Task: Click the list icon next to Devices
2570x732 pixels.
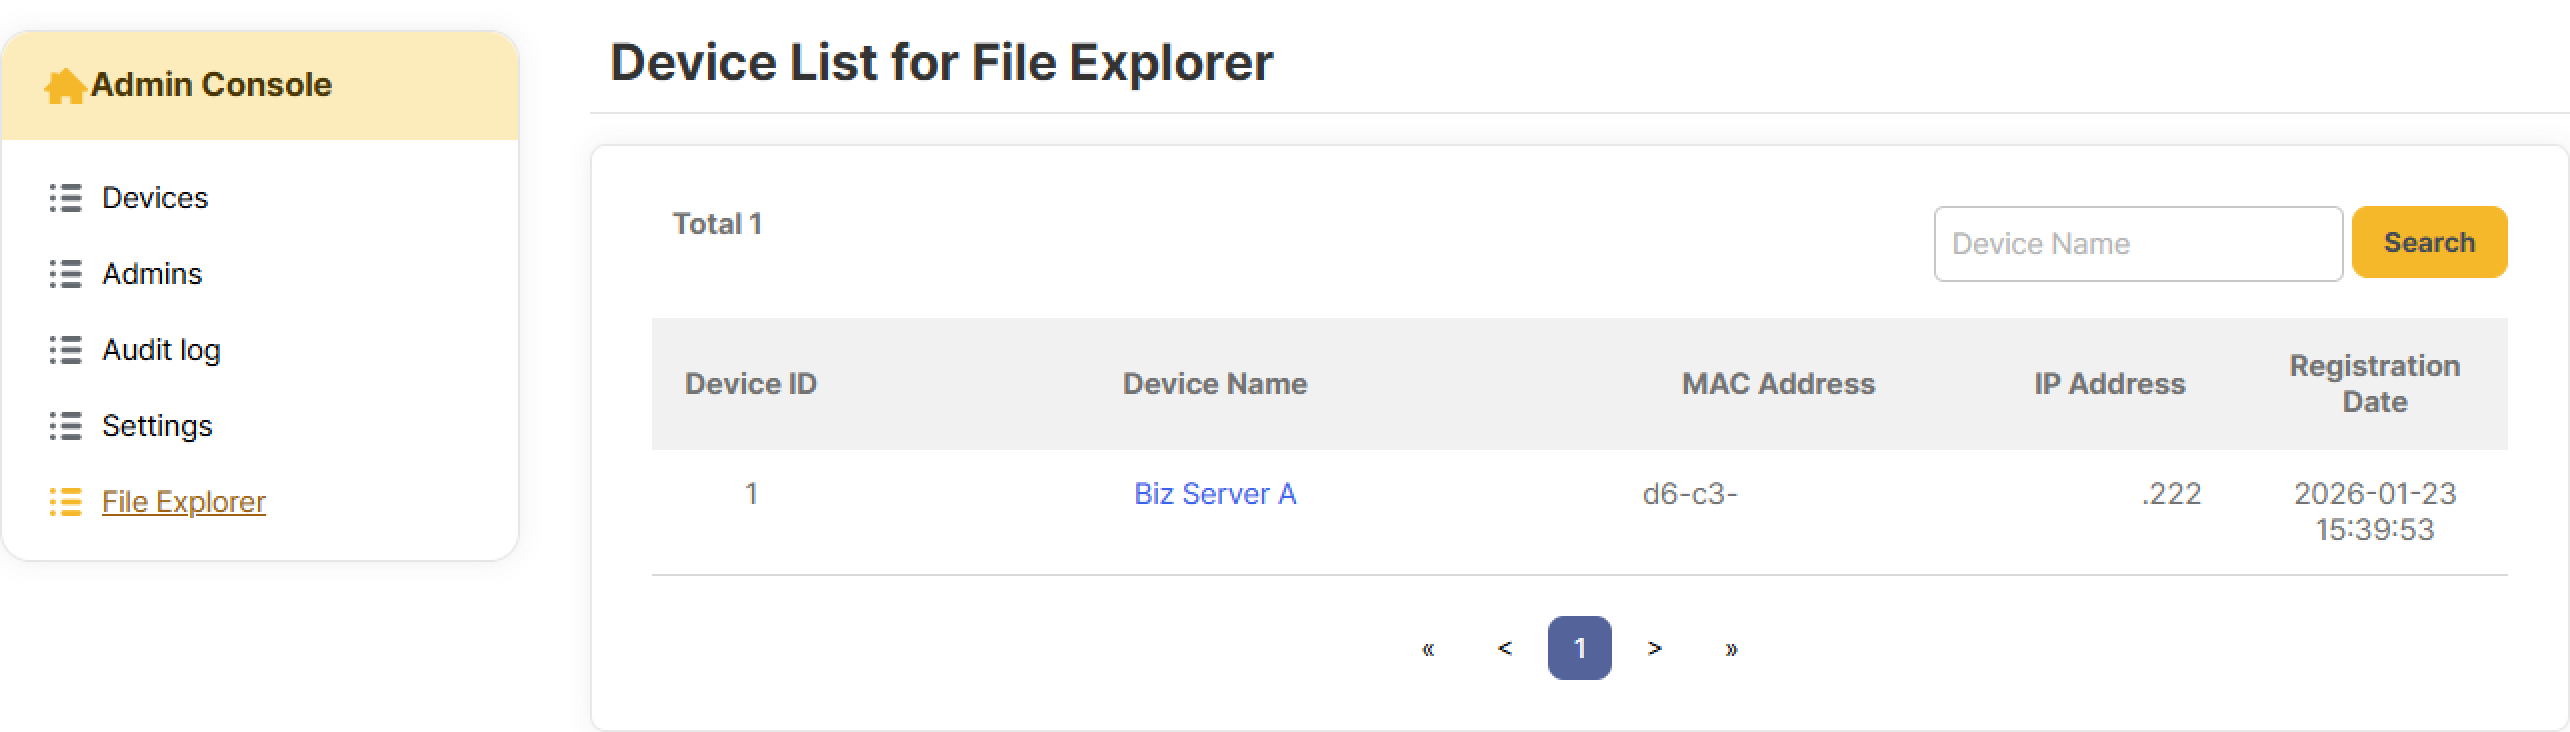Action: click(65, 198)
